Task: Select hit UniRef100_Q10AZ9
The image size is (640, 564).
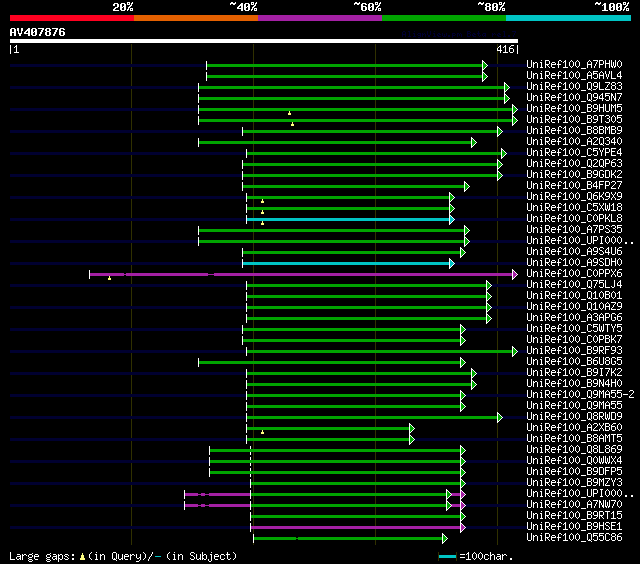Action: coord(574,307)
